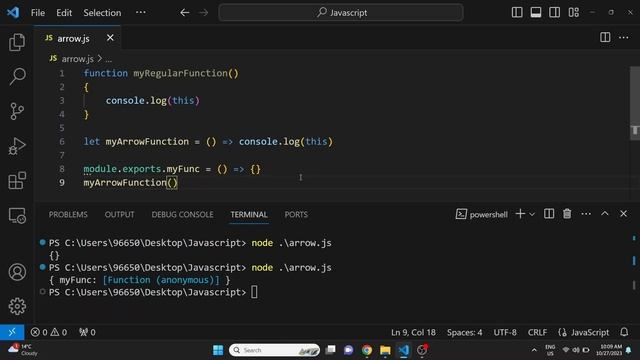Screen dimensions: 640x360
Task: Split the terminal
Action: click(549, 214)
